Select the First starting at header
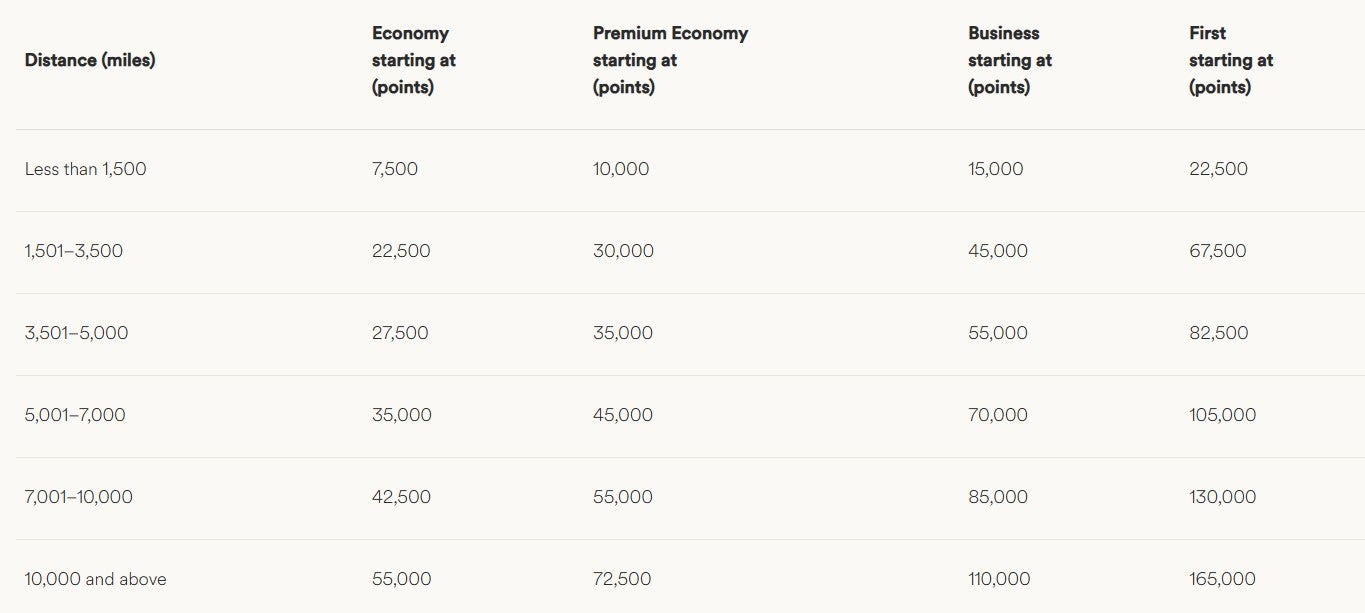Screen dimensions: 1365x613 pos(1230,60)
